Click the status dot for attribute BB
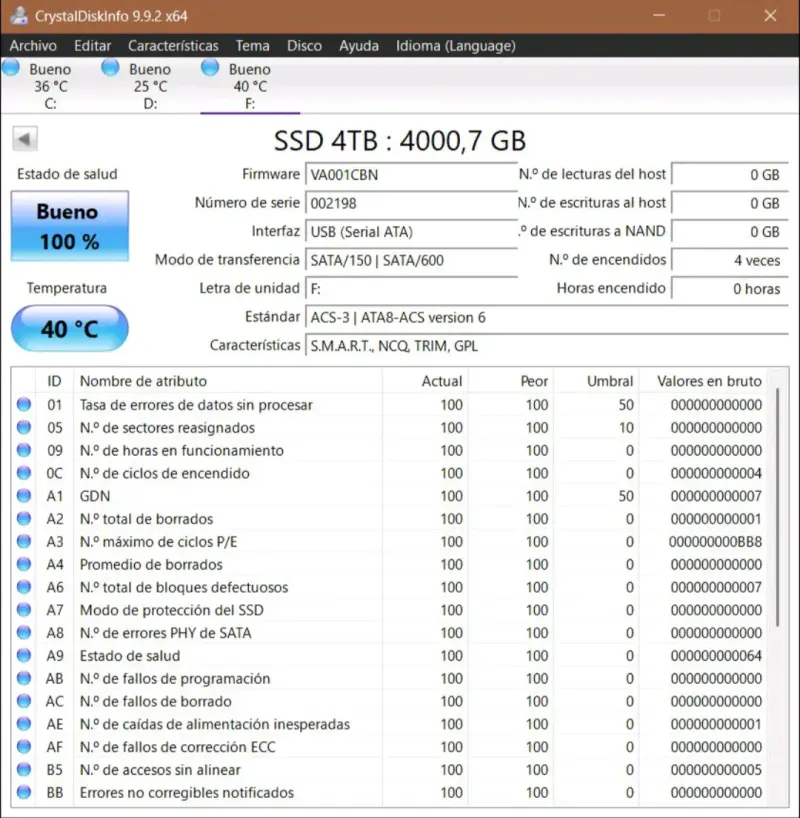This screenshot has width=800, height=818. tap(24, 792)
